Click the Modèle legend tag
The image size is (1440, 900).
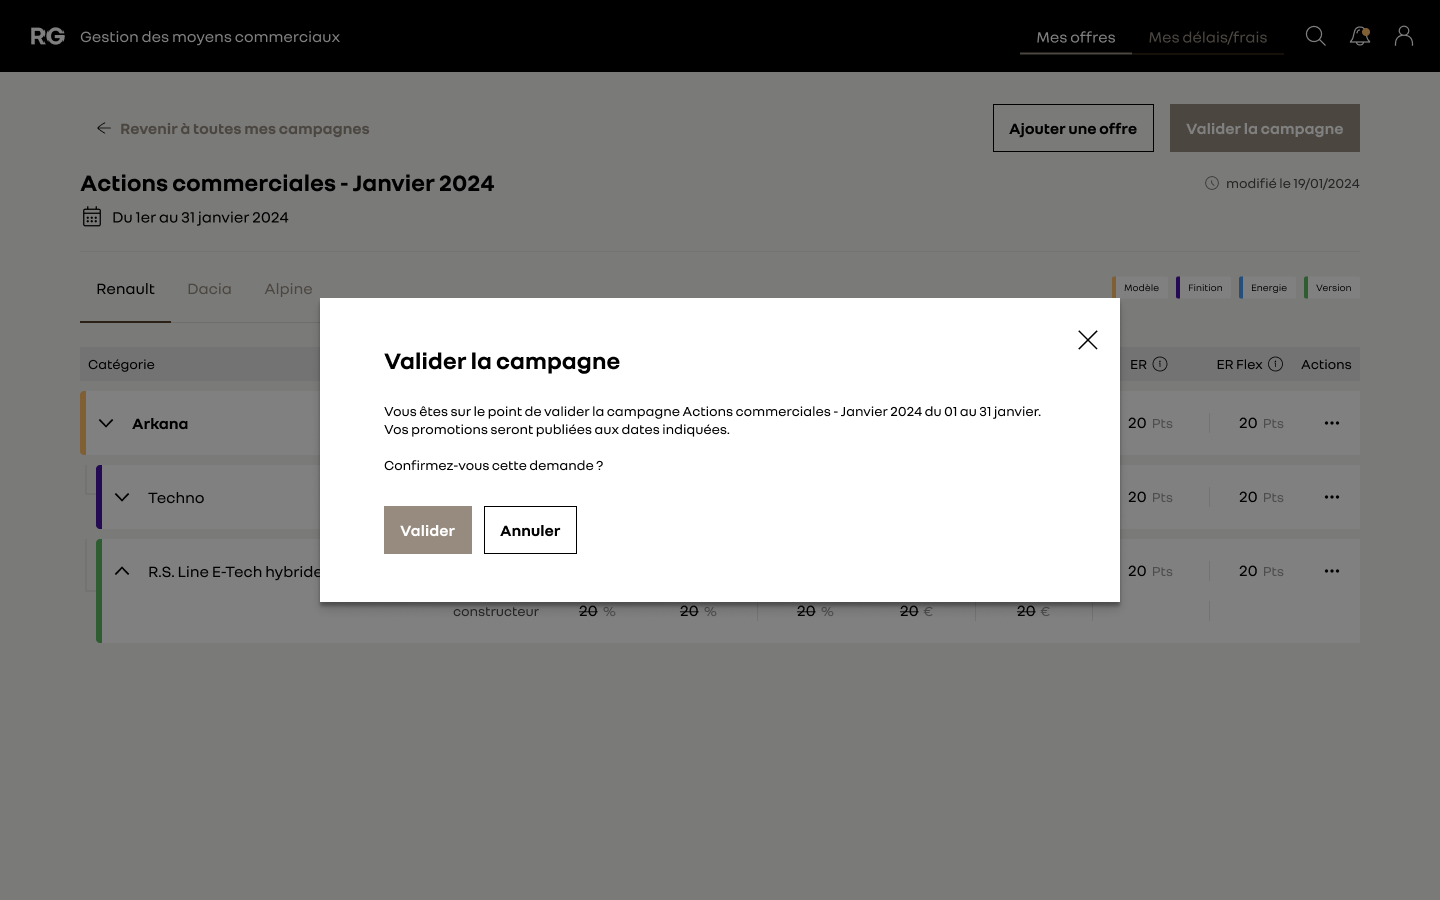click(1138, 287)
